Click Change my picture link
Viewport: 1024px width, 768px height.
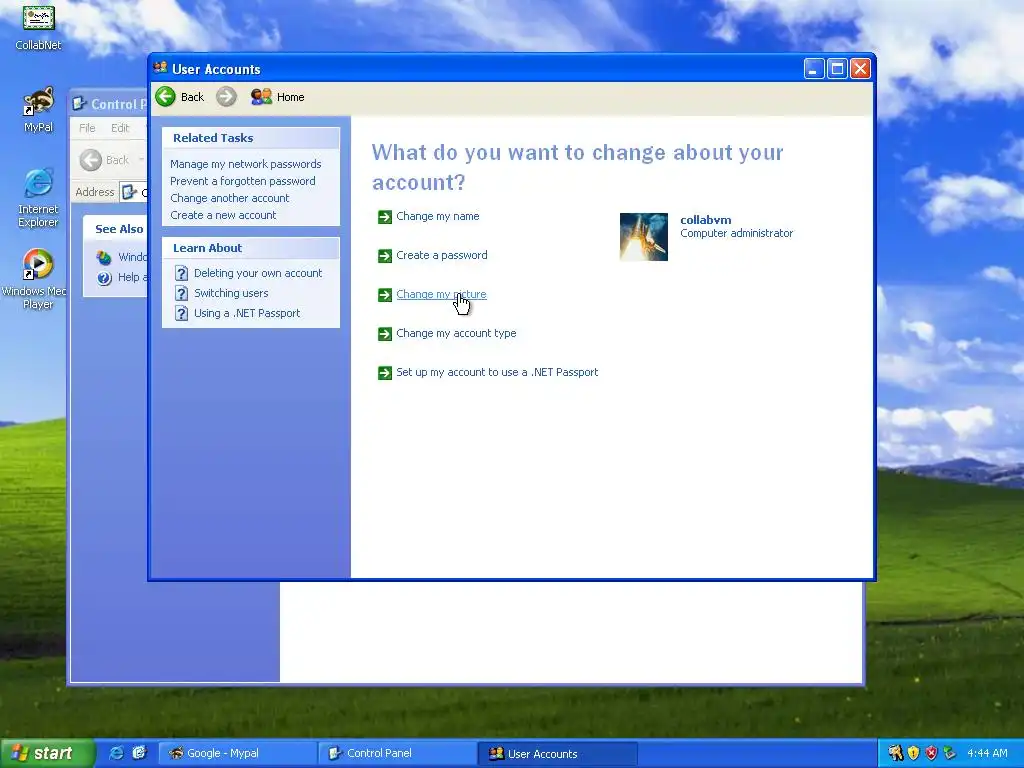coord(441,295)
